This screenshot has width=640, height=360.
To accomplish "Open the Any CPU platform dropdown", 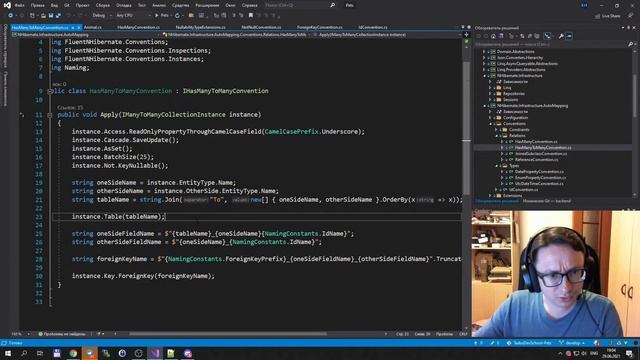I will (133, 16).
